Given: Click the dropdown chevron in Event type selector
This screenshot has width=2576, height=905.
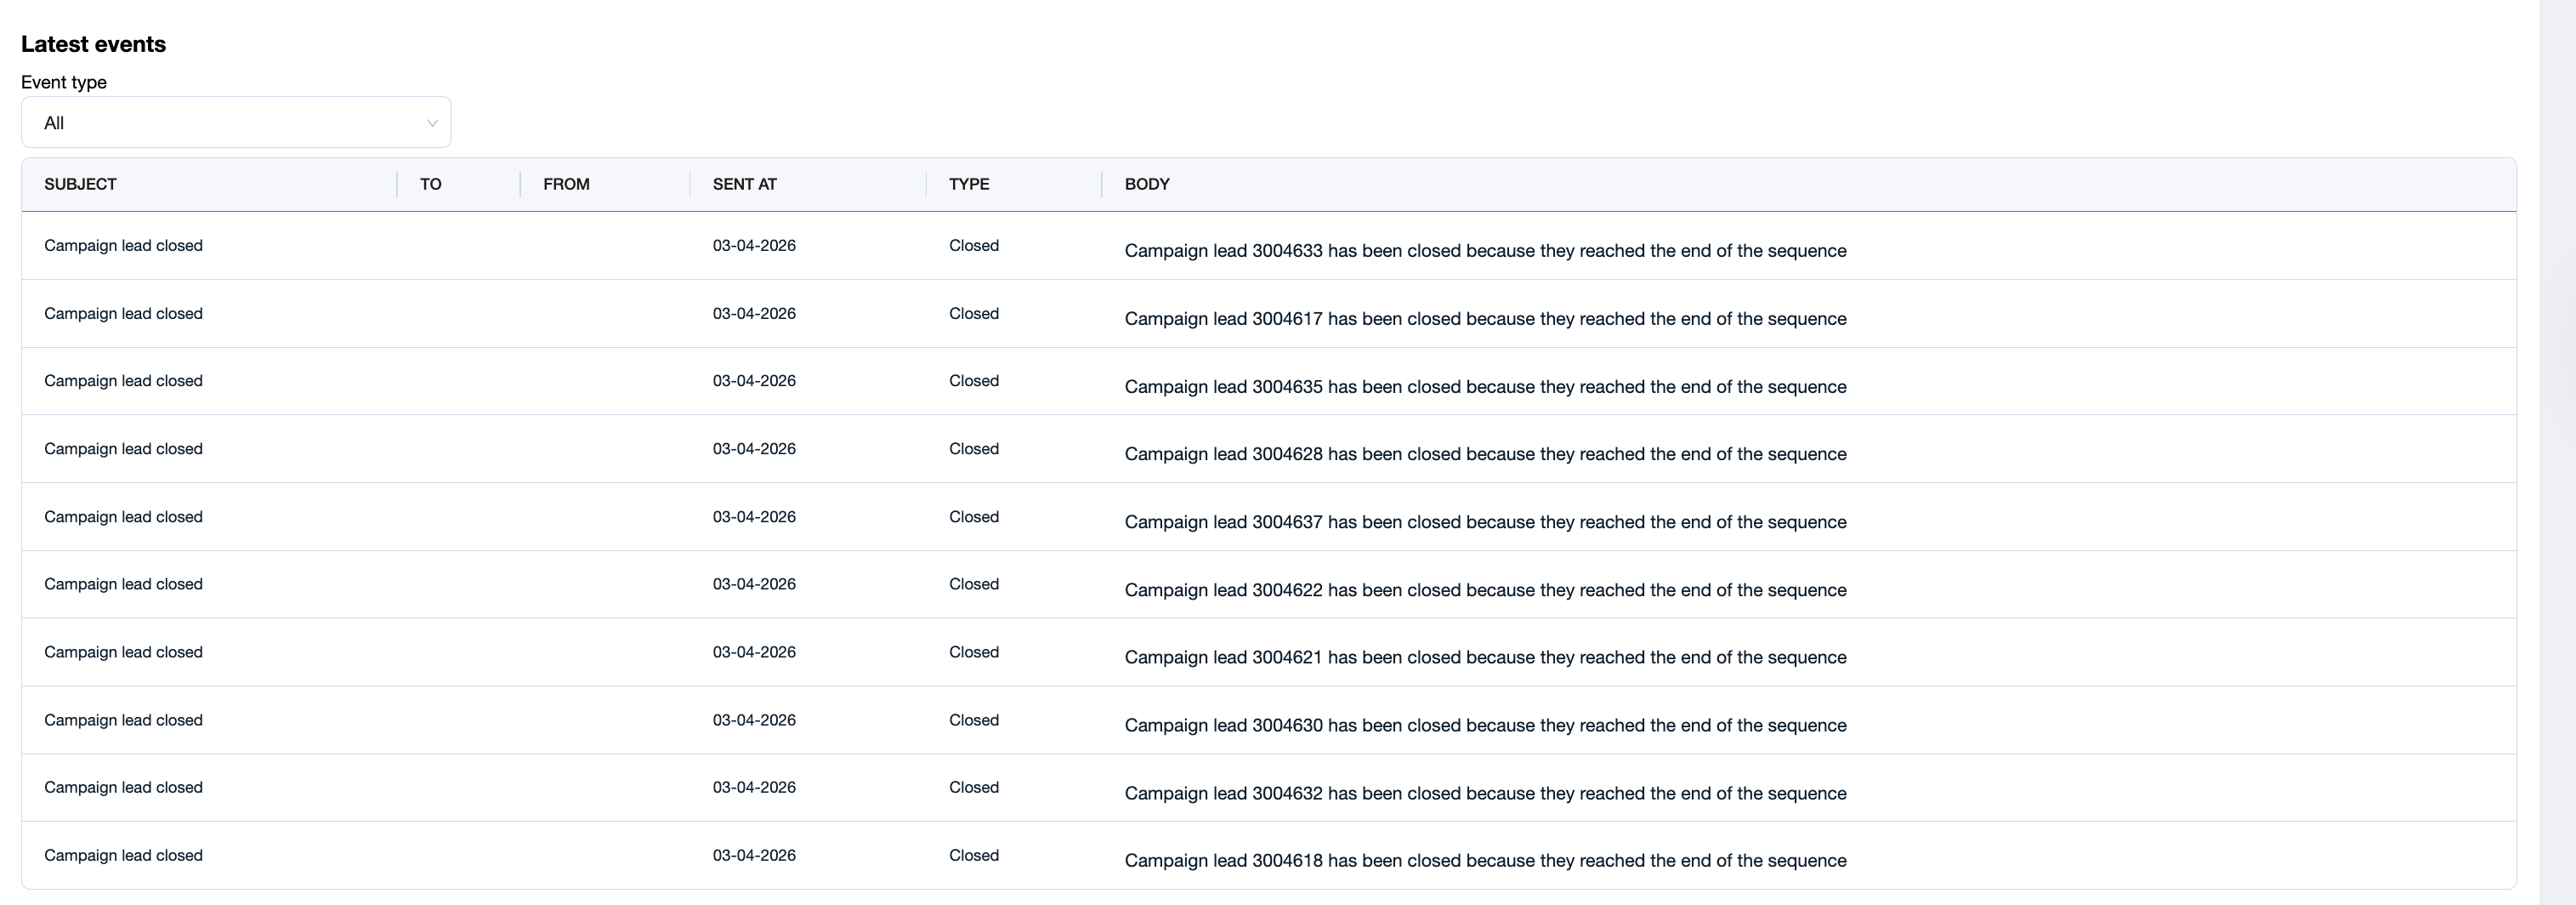Looking at the screenshot, I should (432, 123).
